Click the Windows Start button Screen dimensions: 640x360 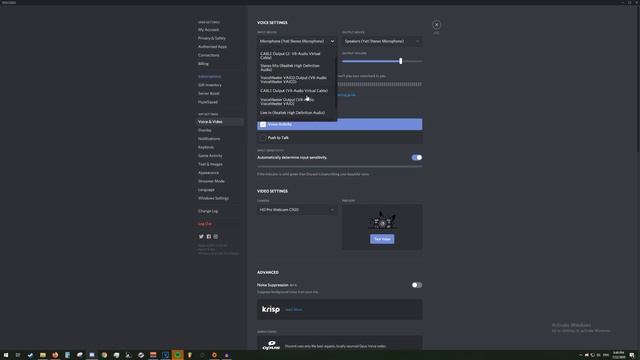[x=6, y=355]
